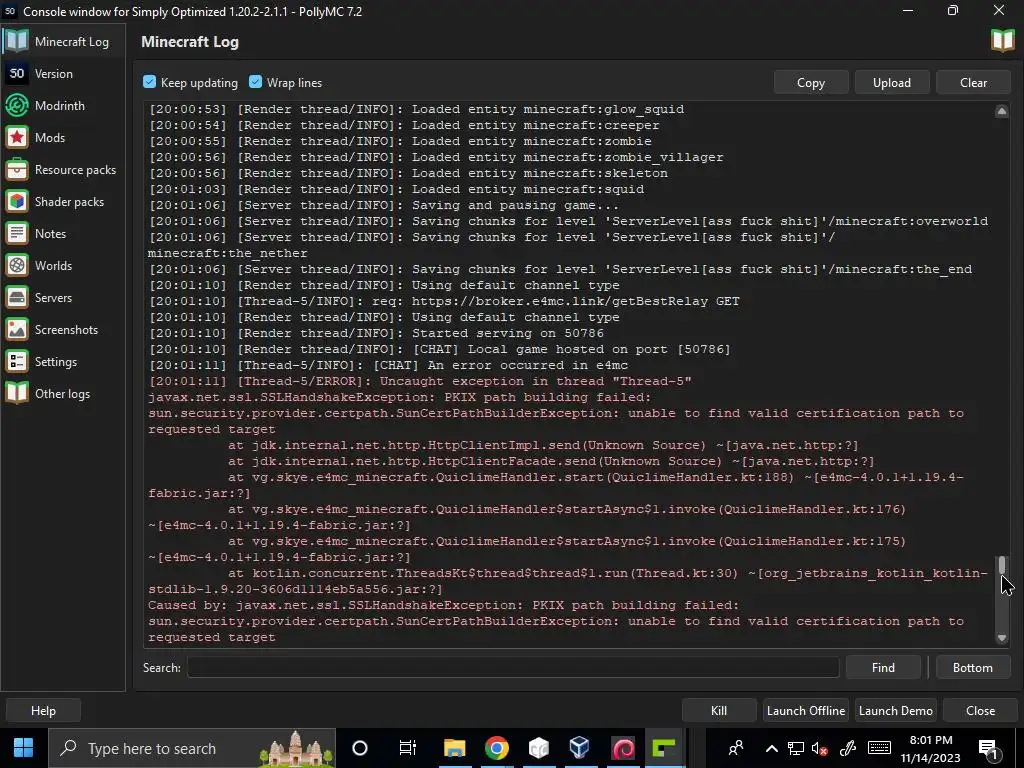Click the touch keyboard tray icon
The image size is (1024, 768).
click(879, 748)
